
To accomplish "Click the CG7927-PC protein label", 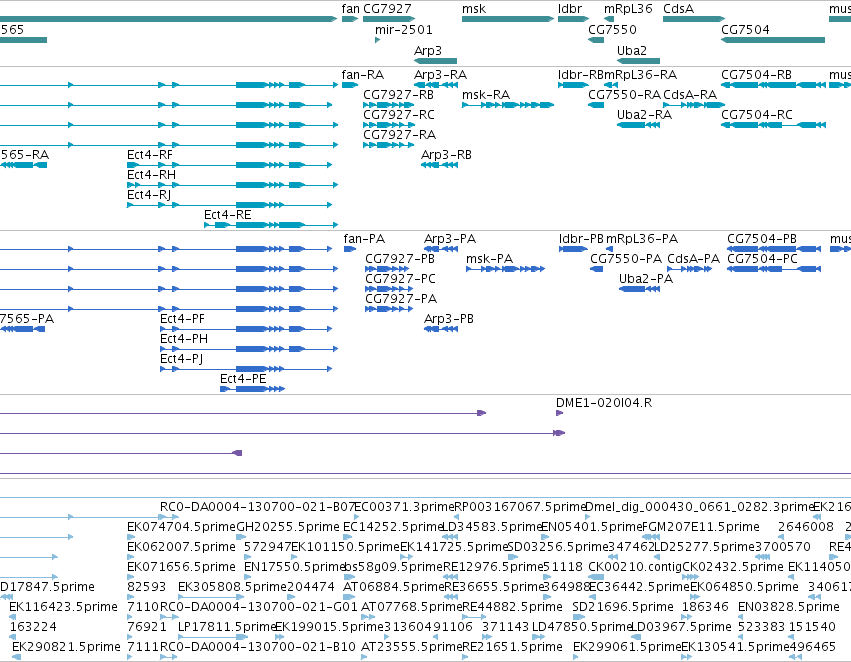I will [x=401, y=278].
